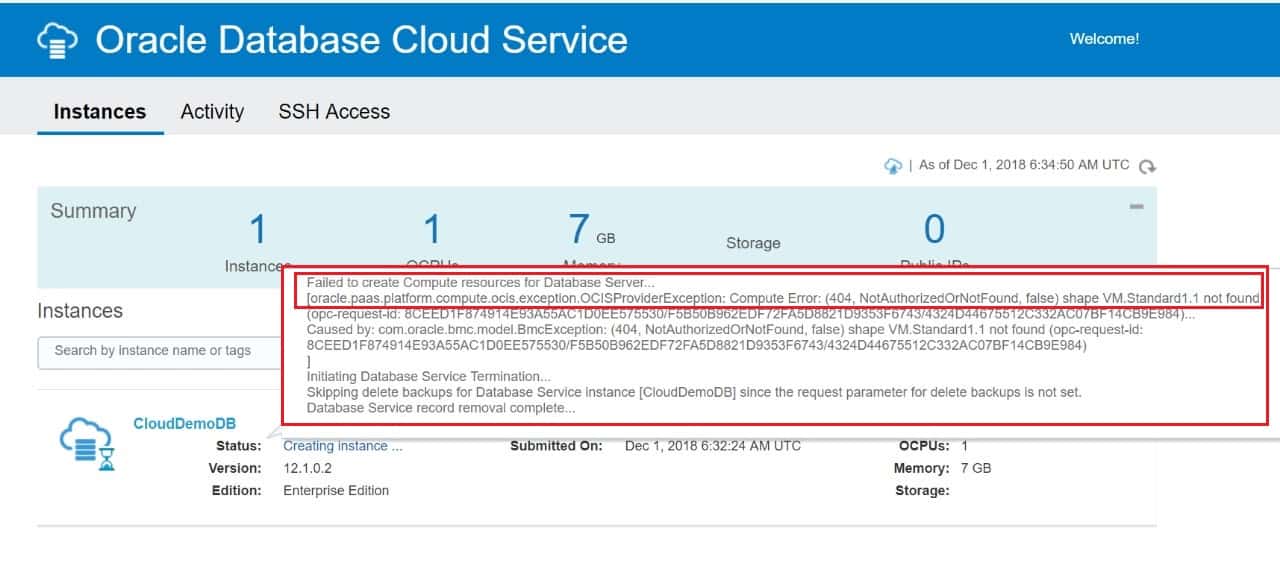The image size is (1280, 563).
Task: Click the CloudDemoDB instance icon
Action: pyautogui.click(x=87, y=444)
